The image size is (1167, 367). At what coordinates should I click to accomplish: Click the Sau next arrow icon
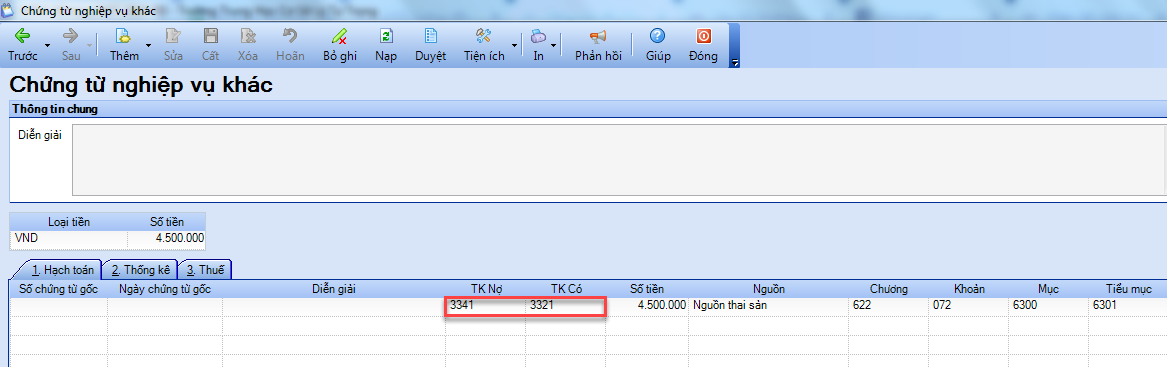pos(71,36)
